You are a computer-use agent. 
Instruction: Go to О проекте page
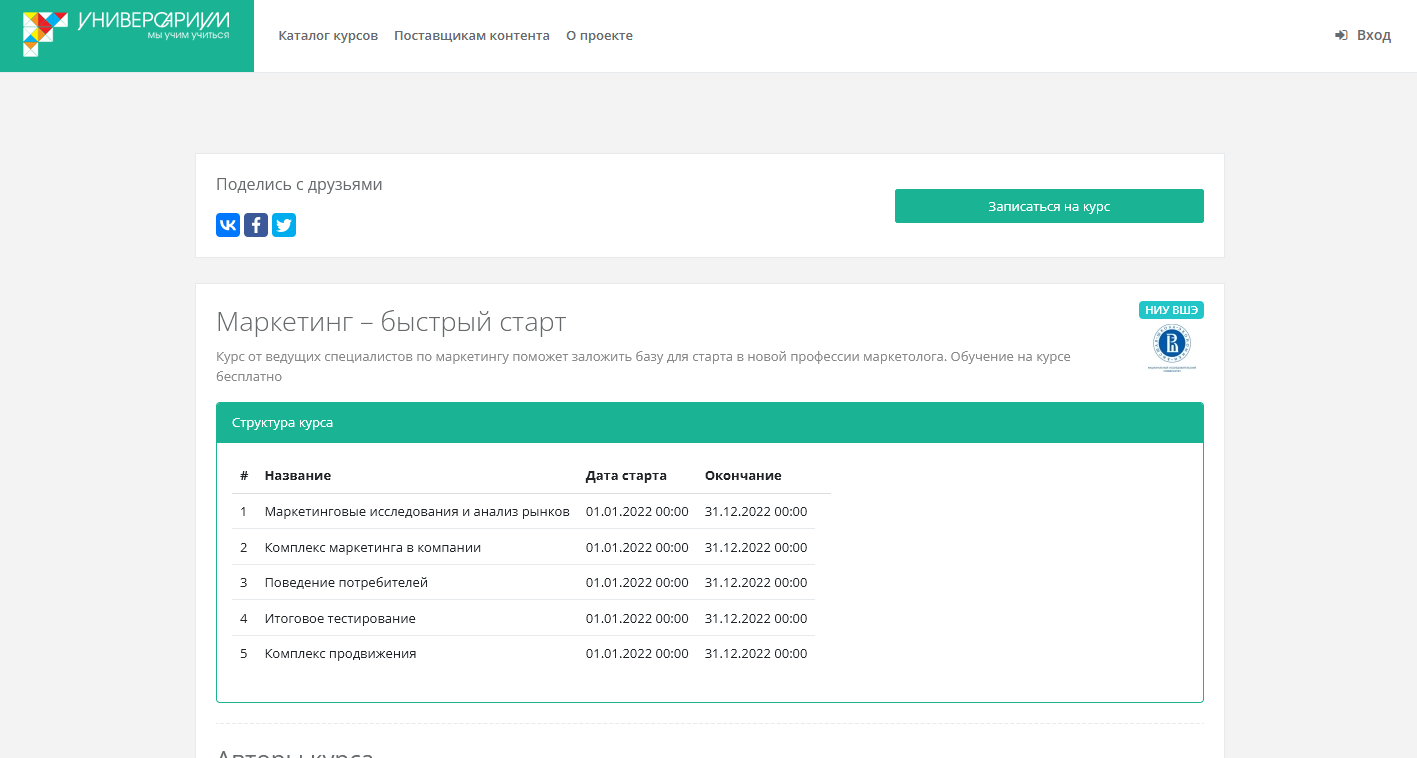coord(599,35)
